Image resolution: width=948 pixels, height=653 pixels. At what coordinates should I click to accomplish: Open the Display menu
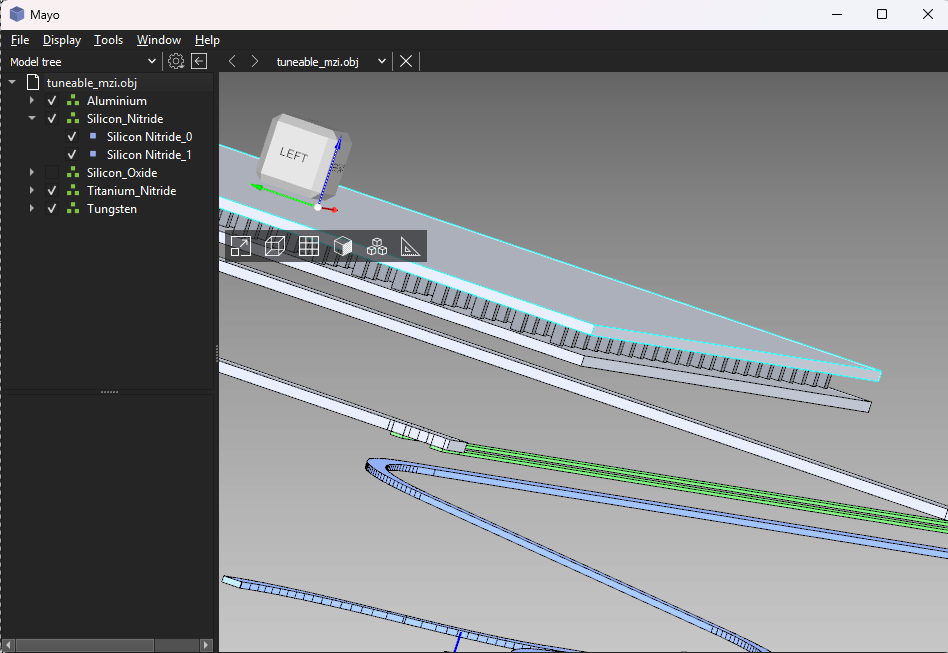pos(61,40)
